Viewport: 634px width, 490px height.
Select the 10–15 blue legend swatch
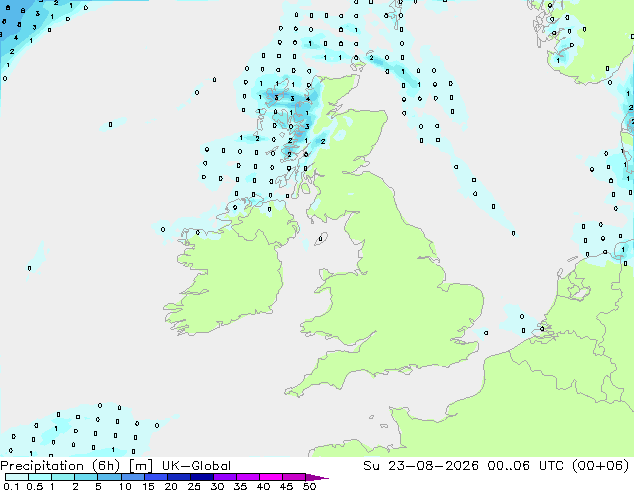(133, 477)
